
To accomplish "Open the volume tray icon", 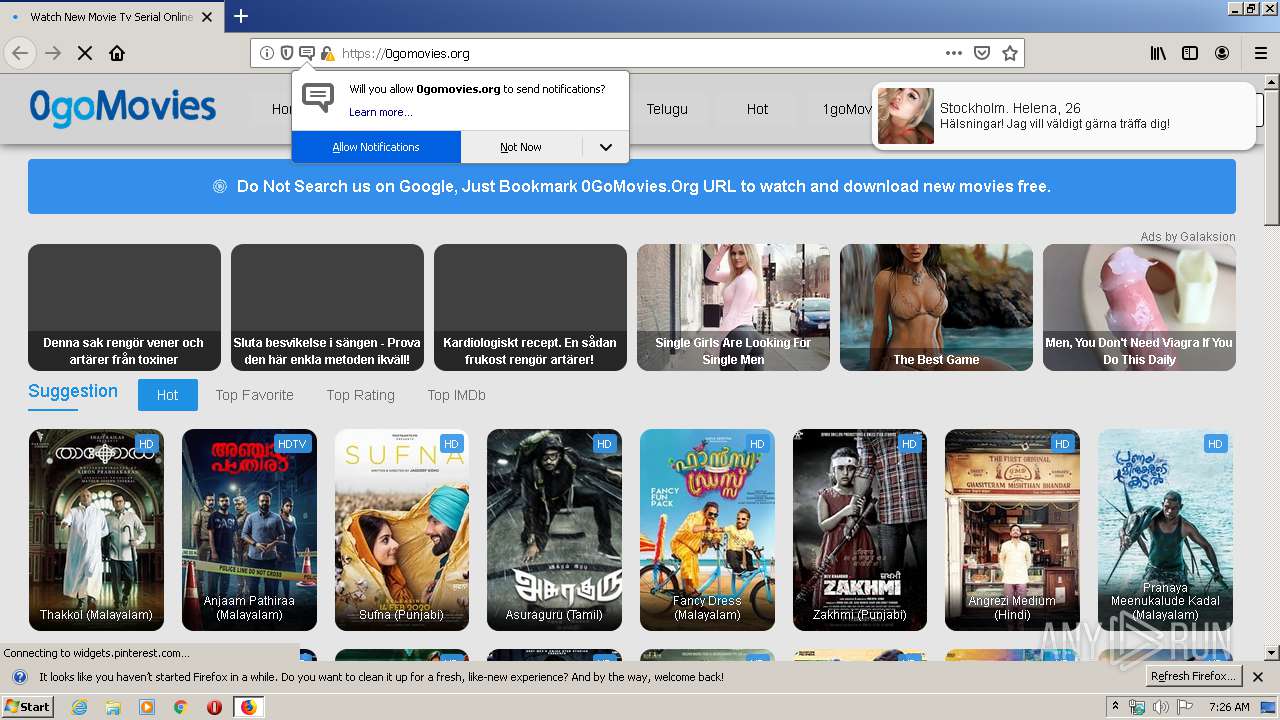I will point(1160,707).
